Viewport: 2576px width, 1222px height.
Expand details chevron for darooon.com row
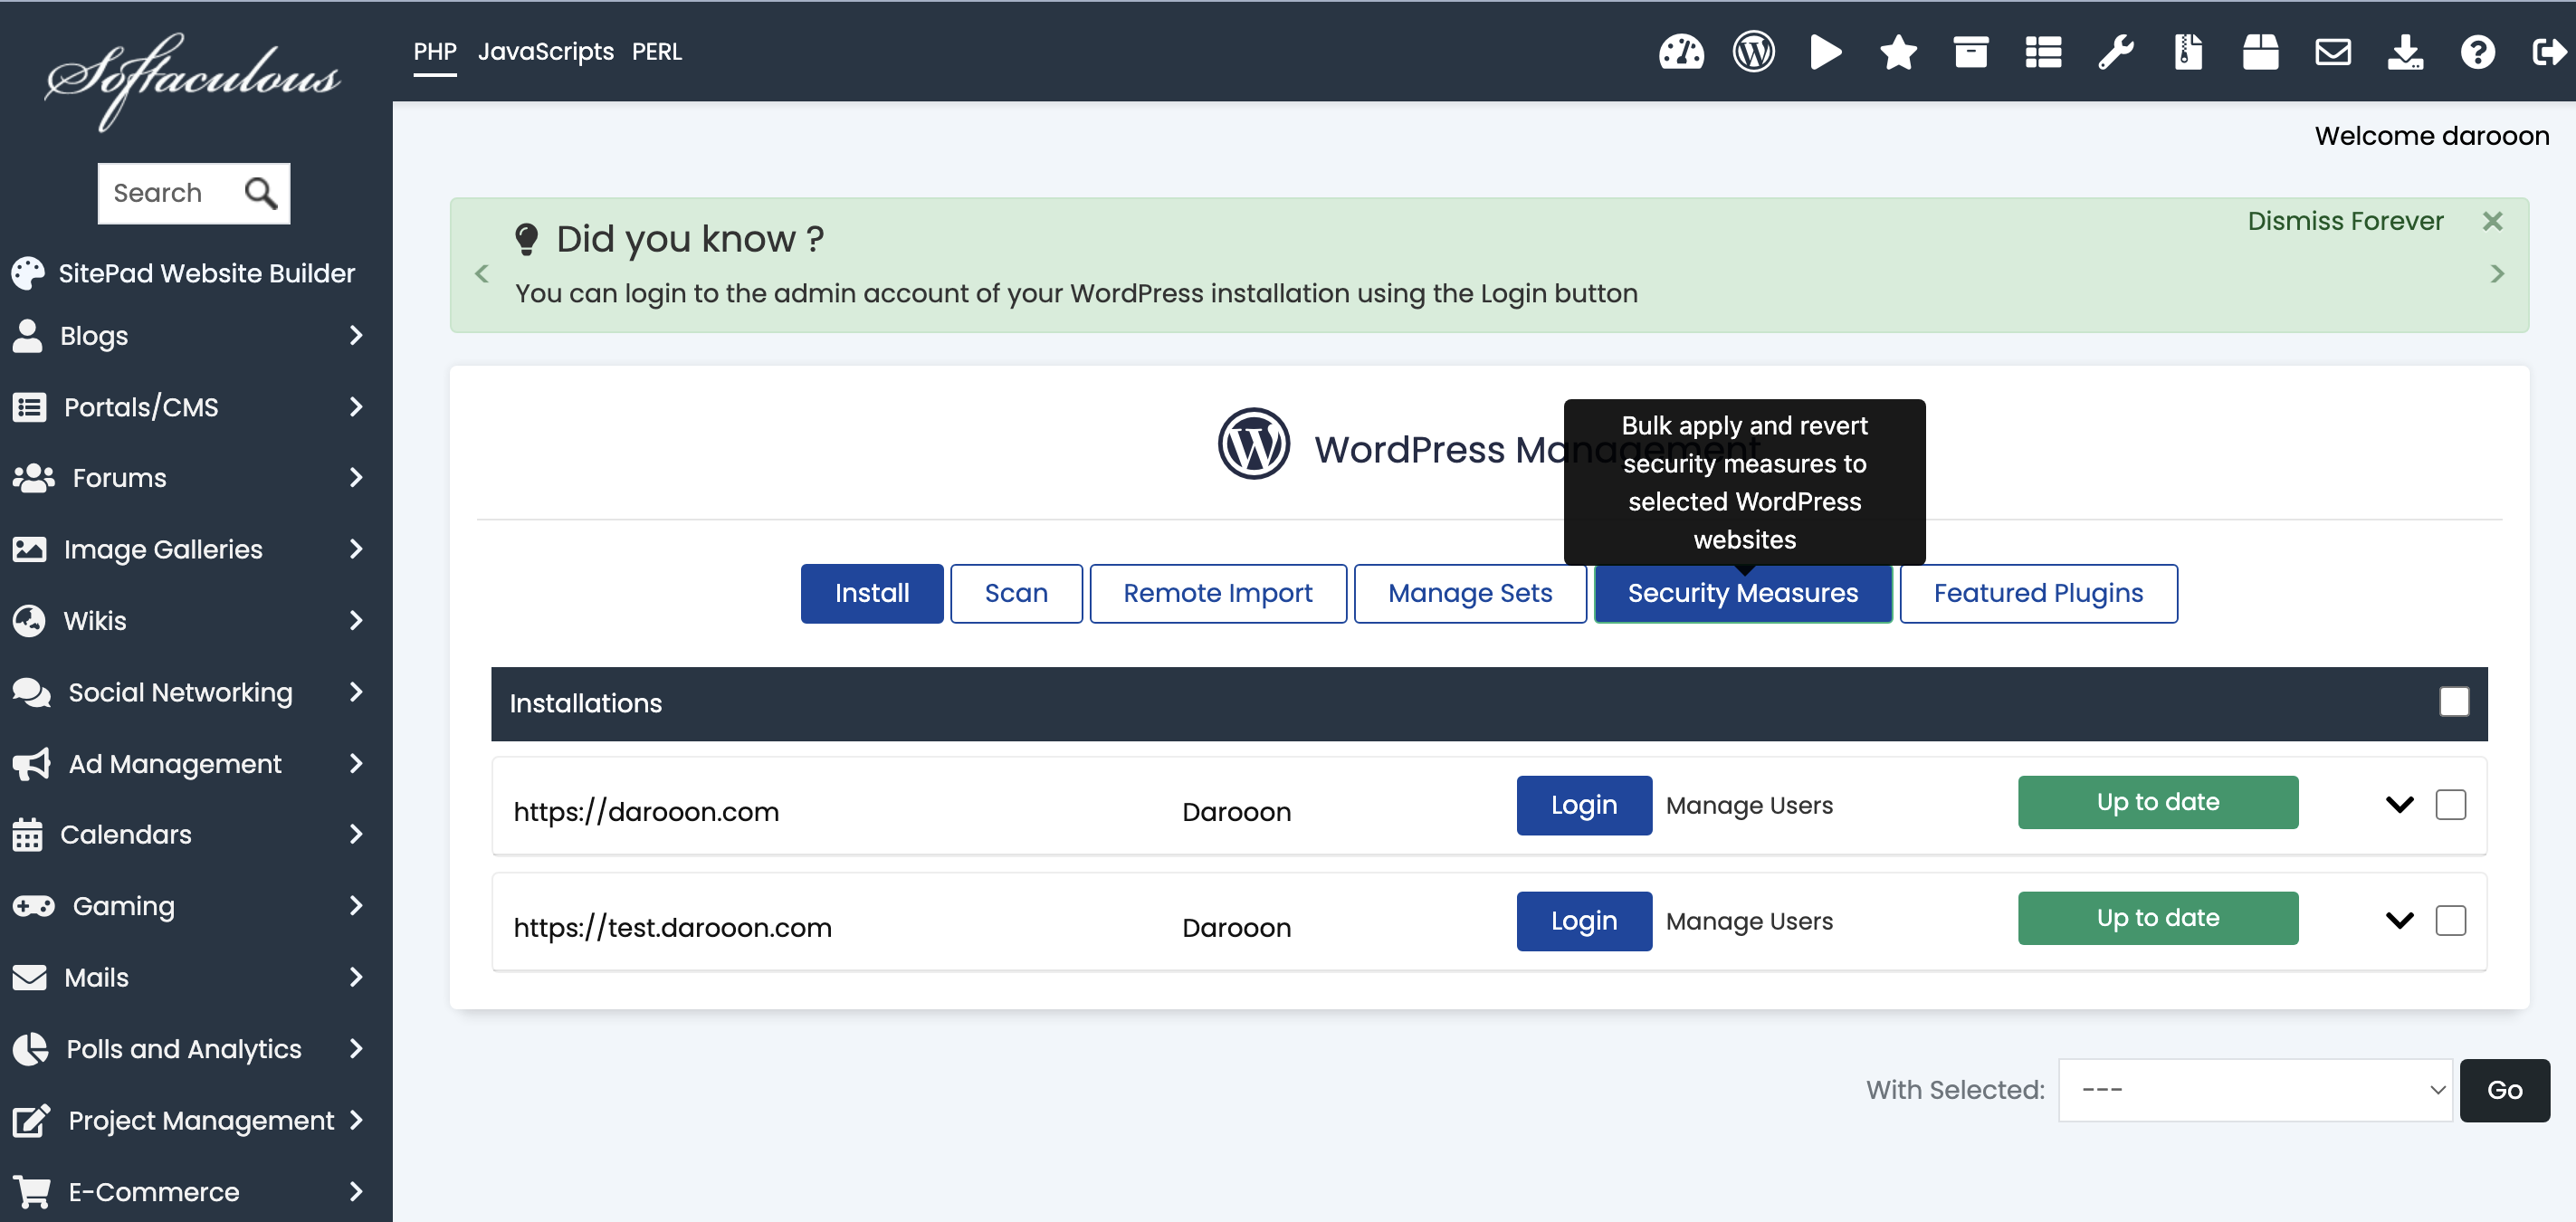click(2399, 804)
